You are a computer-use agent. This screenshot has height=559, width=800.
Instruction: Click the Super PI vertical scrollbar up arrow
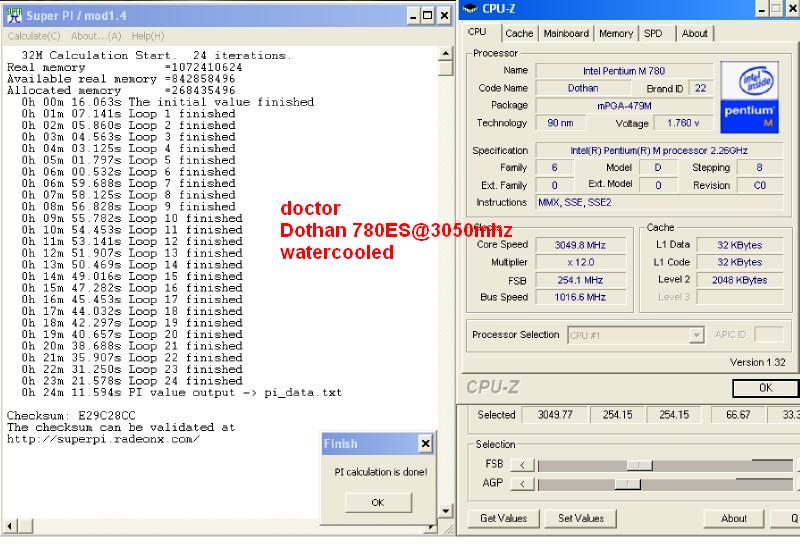[x=445, y=53]
